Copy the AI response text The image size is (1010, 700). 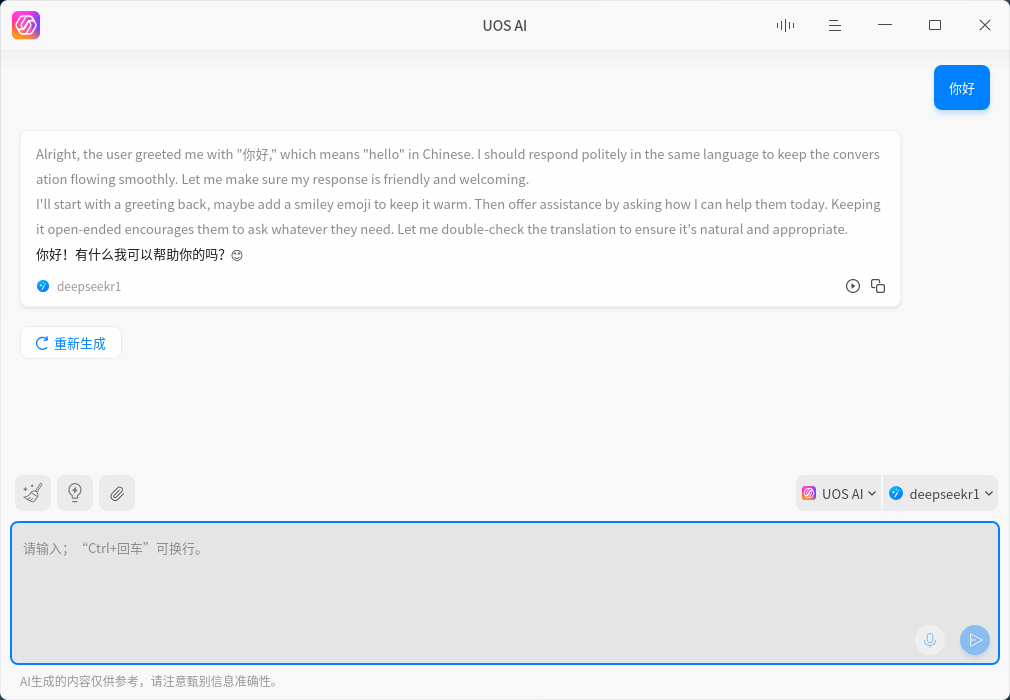coord(878,286)
